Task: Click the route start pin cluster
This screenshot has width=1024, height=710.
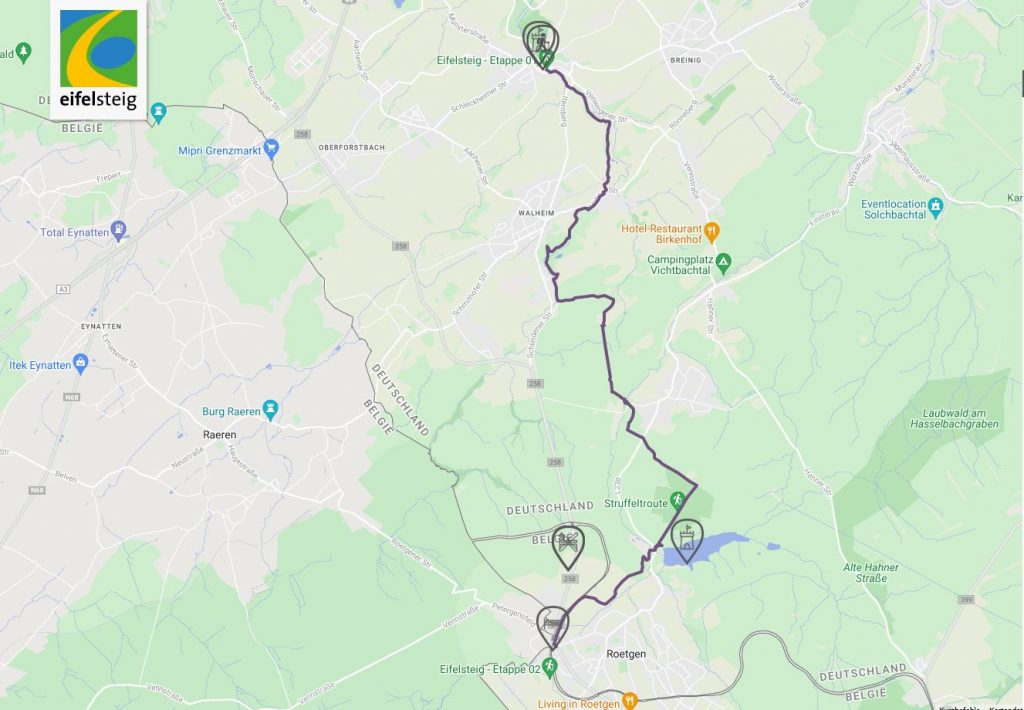Action: tap(541, 42)
